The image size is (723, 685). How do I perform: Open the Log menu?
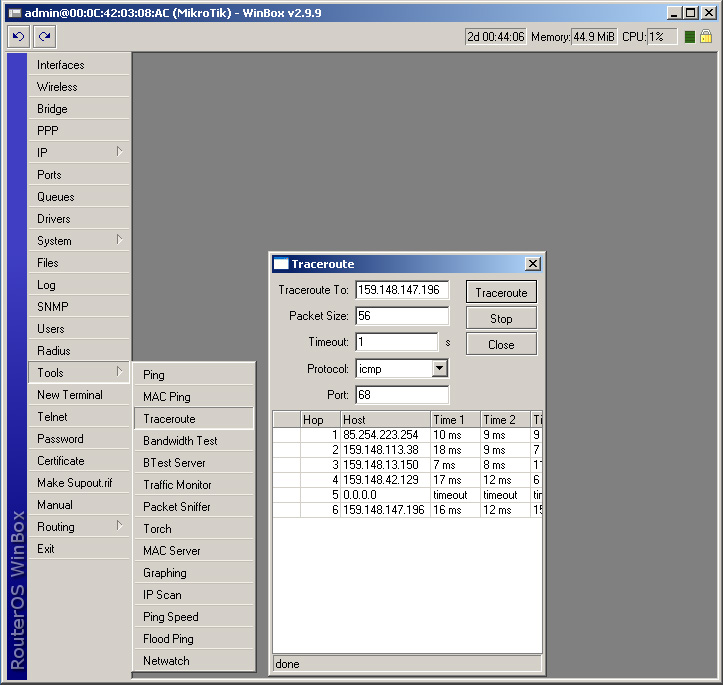click(79, 285)
